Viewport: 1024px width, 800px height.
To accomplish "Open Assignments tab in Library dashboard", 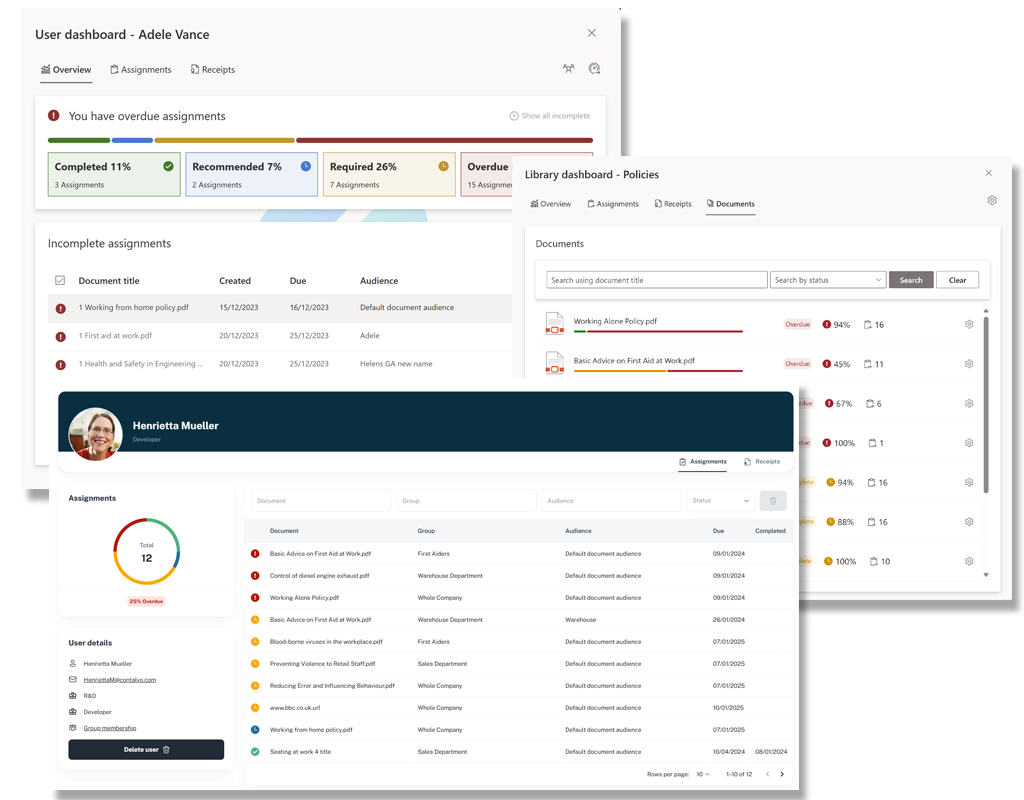I will click(x=611, y=204).
